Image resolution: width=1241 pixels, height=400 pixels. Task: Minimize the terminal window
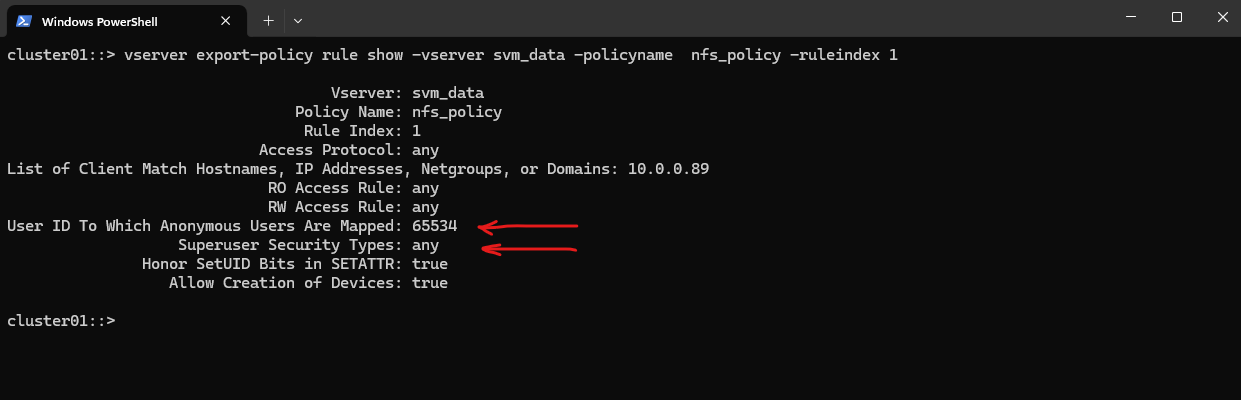point(1129,17)
